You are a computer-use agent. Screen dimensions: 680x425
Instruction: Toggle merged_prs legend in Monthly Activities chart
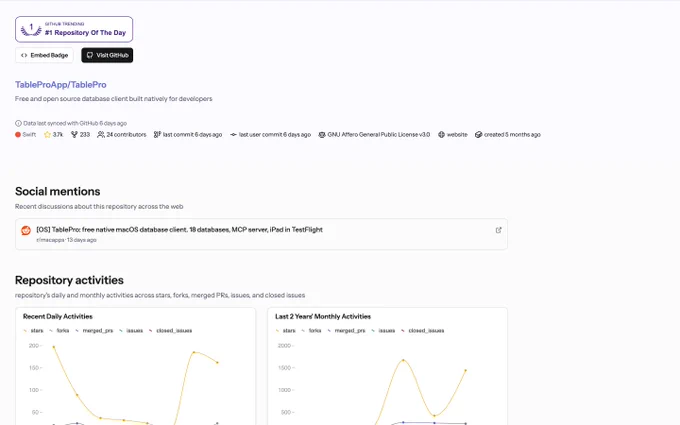point(347,330)
